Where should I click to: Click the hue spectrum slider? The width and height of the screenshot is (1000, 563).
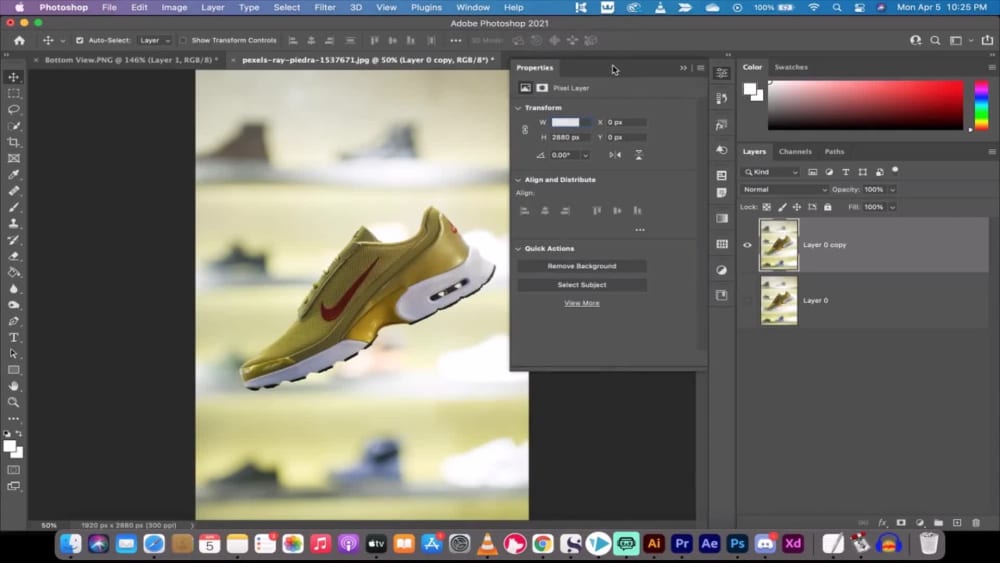[x=982, y=105]
